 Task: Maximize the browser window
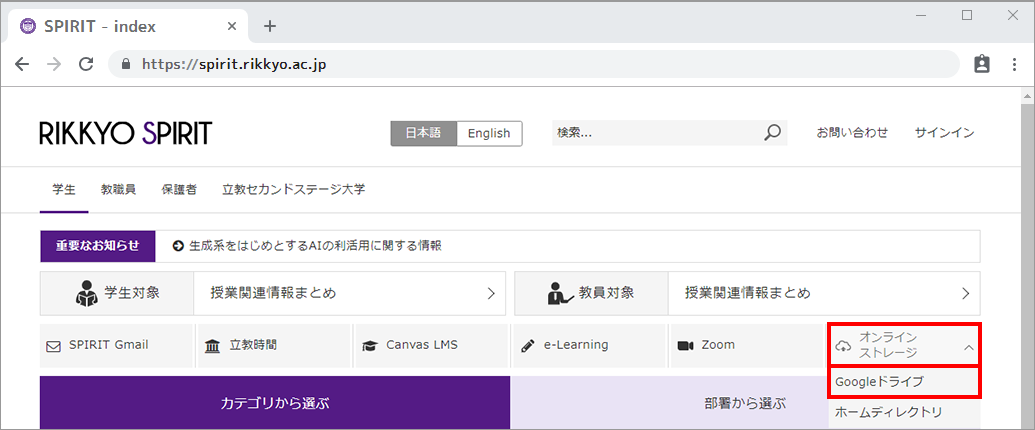pos(967,15)
